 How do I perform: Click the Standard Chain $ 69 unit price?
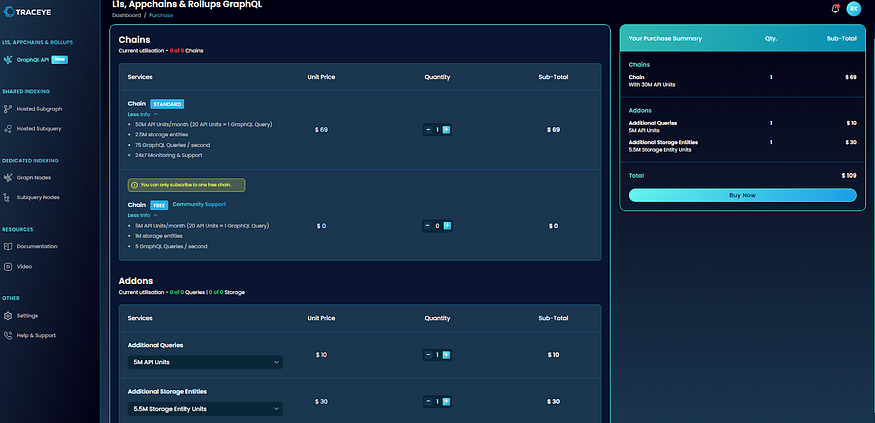(x=321, y=129)
